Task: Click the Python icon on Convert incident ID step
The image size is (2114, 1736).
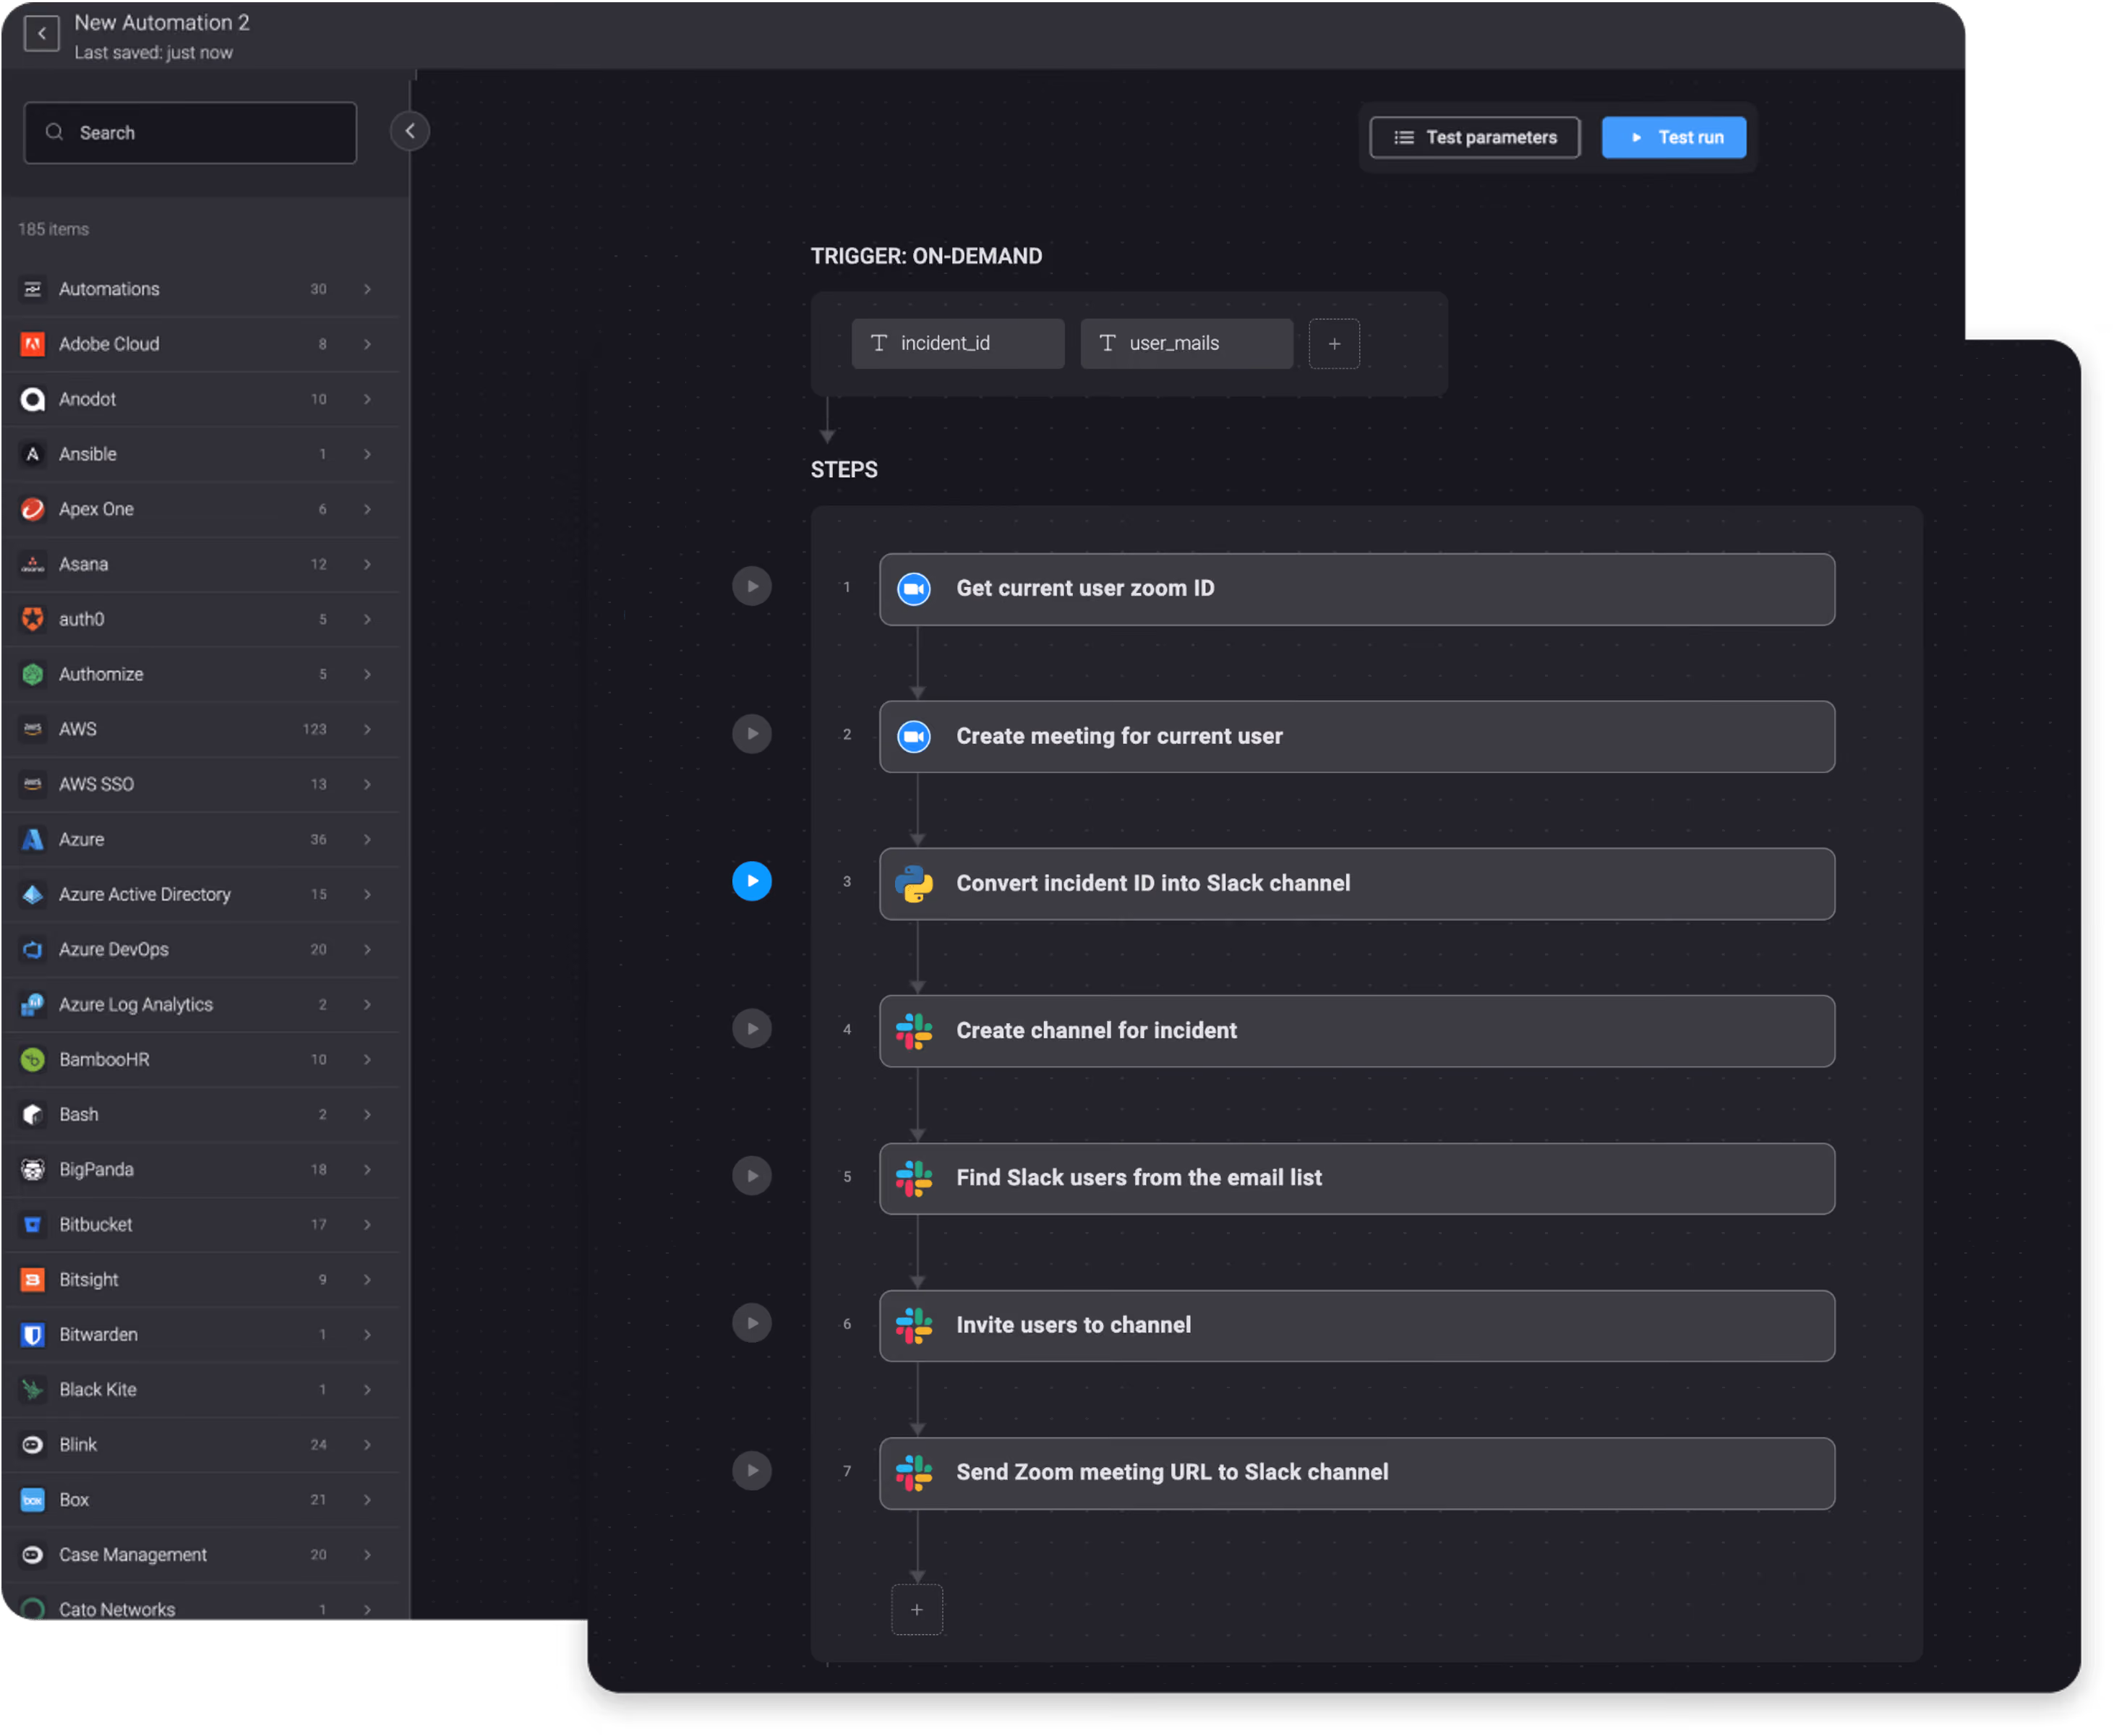Action: point(915,885)
